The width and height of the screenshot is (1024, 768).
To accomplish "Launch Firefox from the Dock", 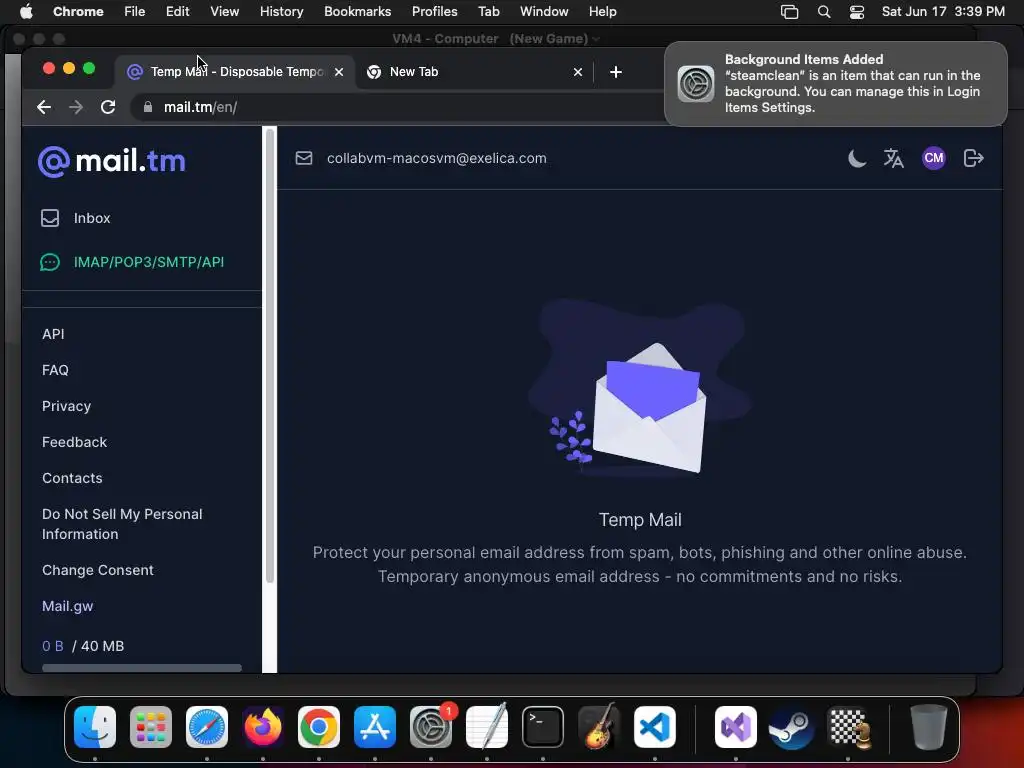I will (263, 727).
